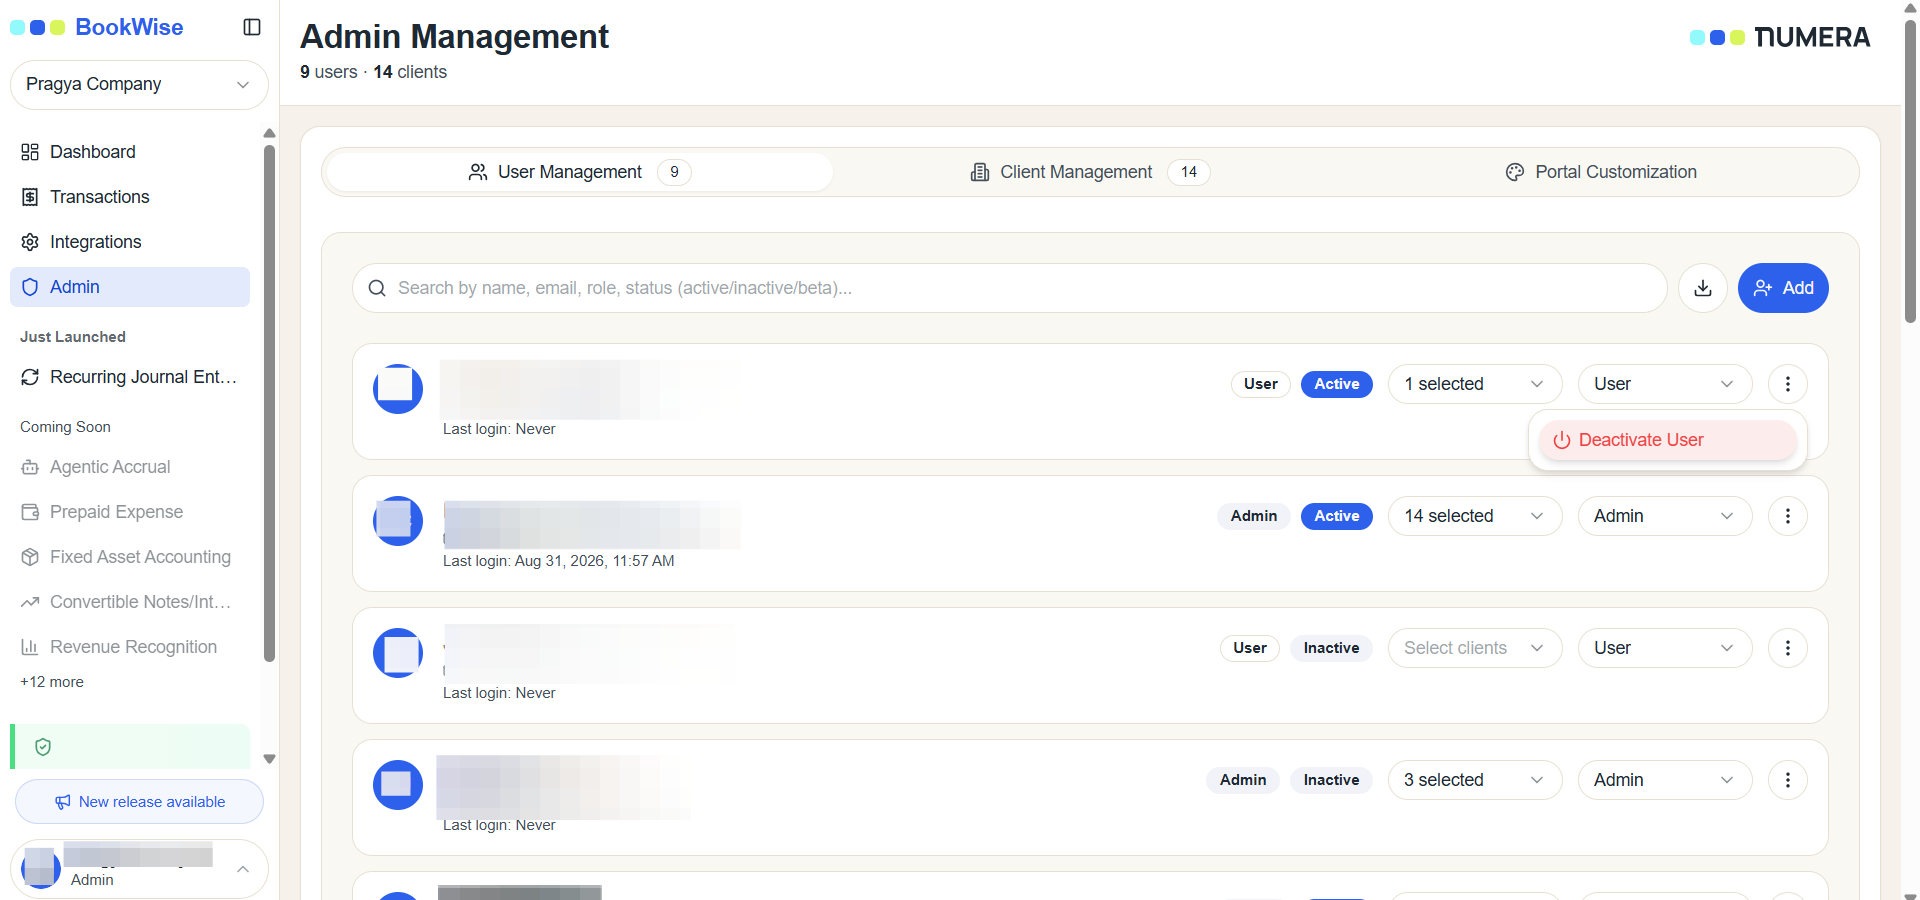The image size is (1920, 900).
Task: Open the Dashboard page
Action: coord(130,152)
